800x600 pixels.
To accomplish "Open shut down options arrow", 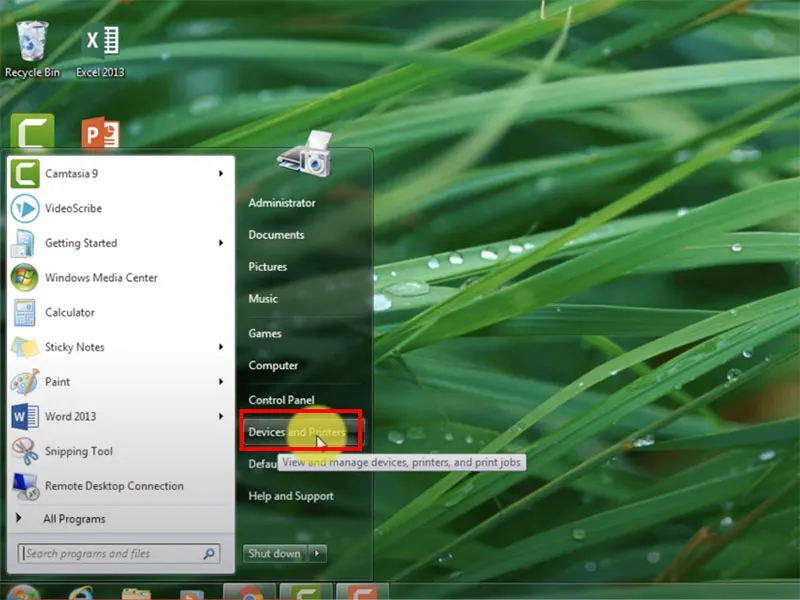I will tap(317, 553).
